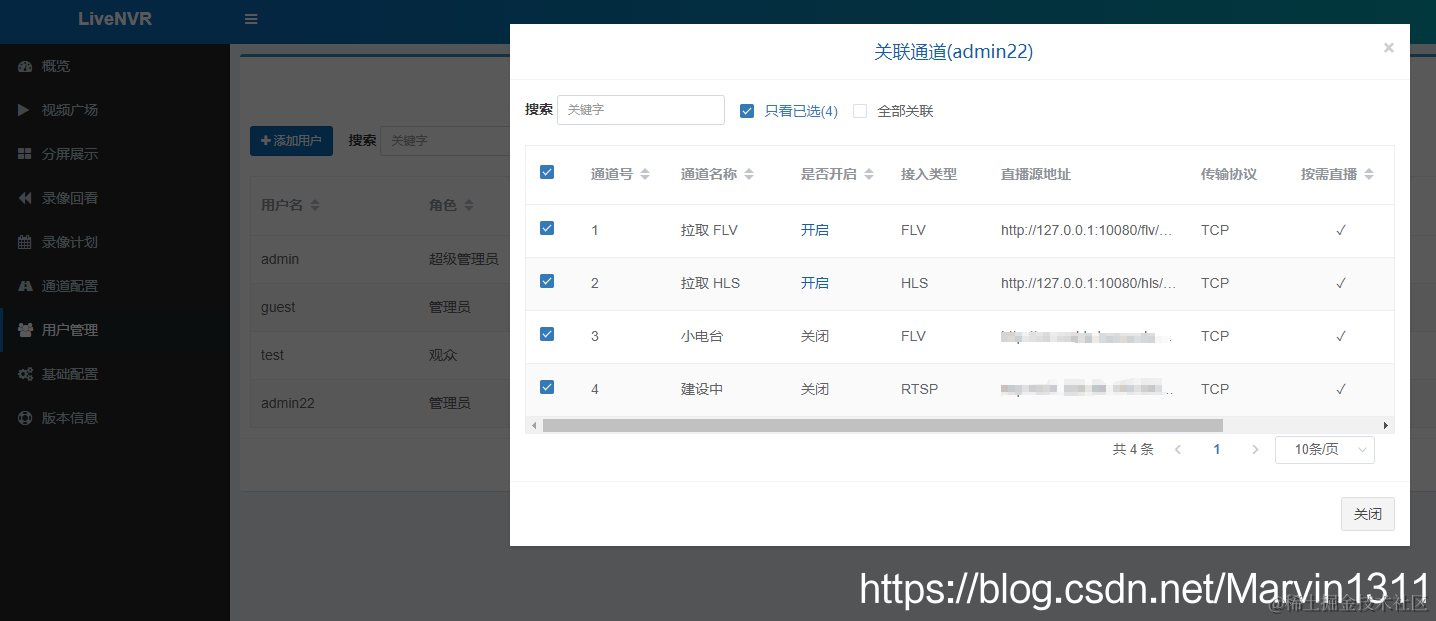Open the 基础配置 basic settings icon
Viewport: 1436px width, 621px height.
(x=23, y=374)
